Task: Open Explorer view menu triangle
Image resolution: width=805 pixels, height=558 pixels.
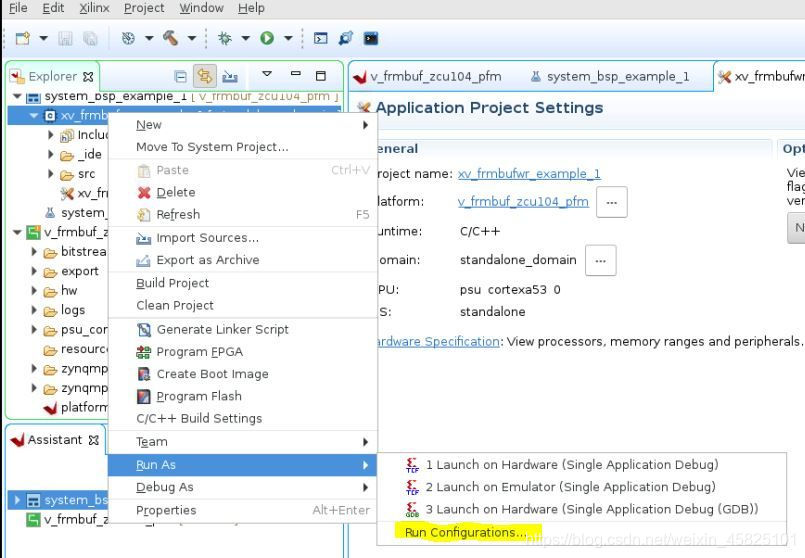Action: 267,74
